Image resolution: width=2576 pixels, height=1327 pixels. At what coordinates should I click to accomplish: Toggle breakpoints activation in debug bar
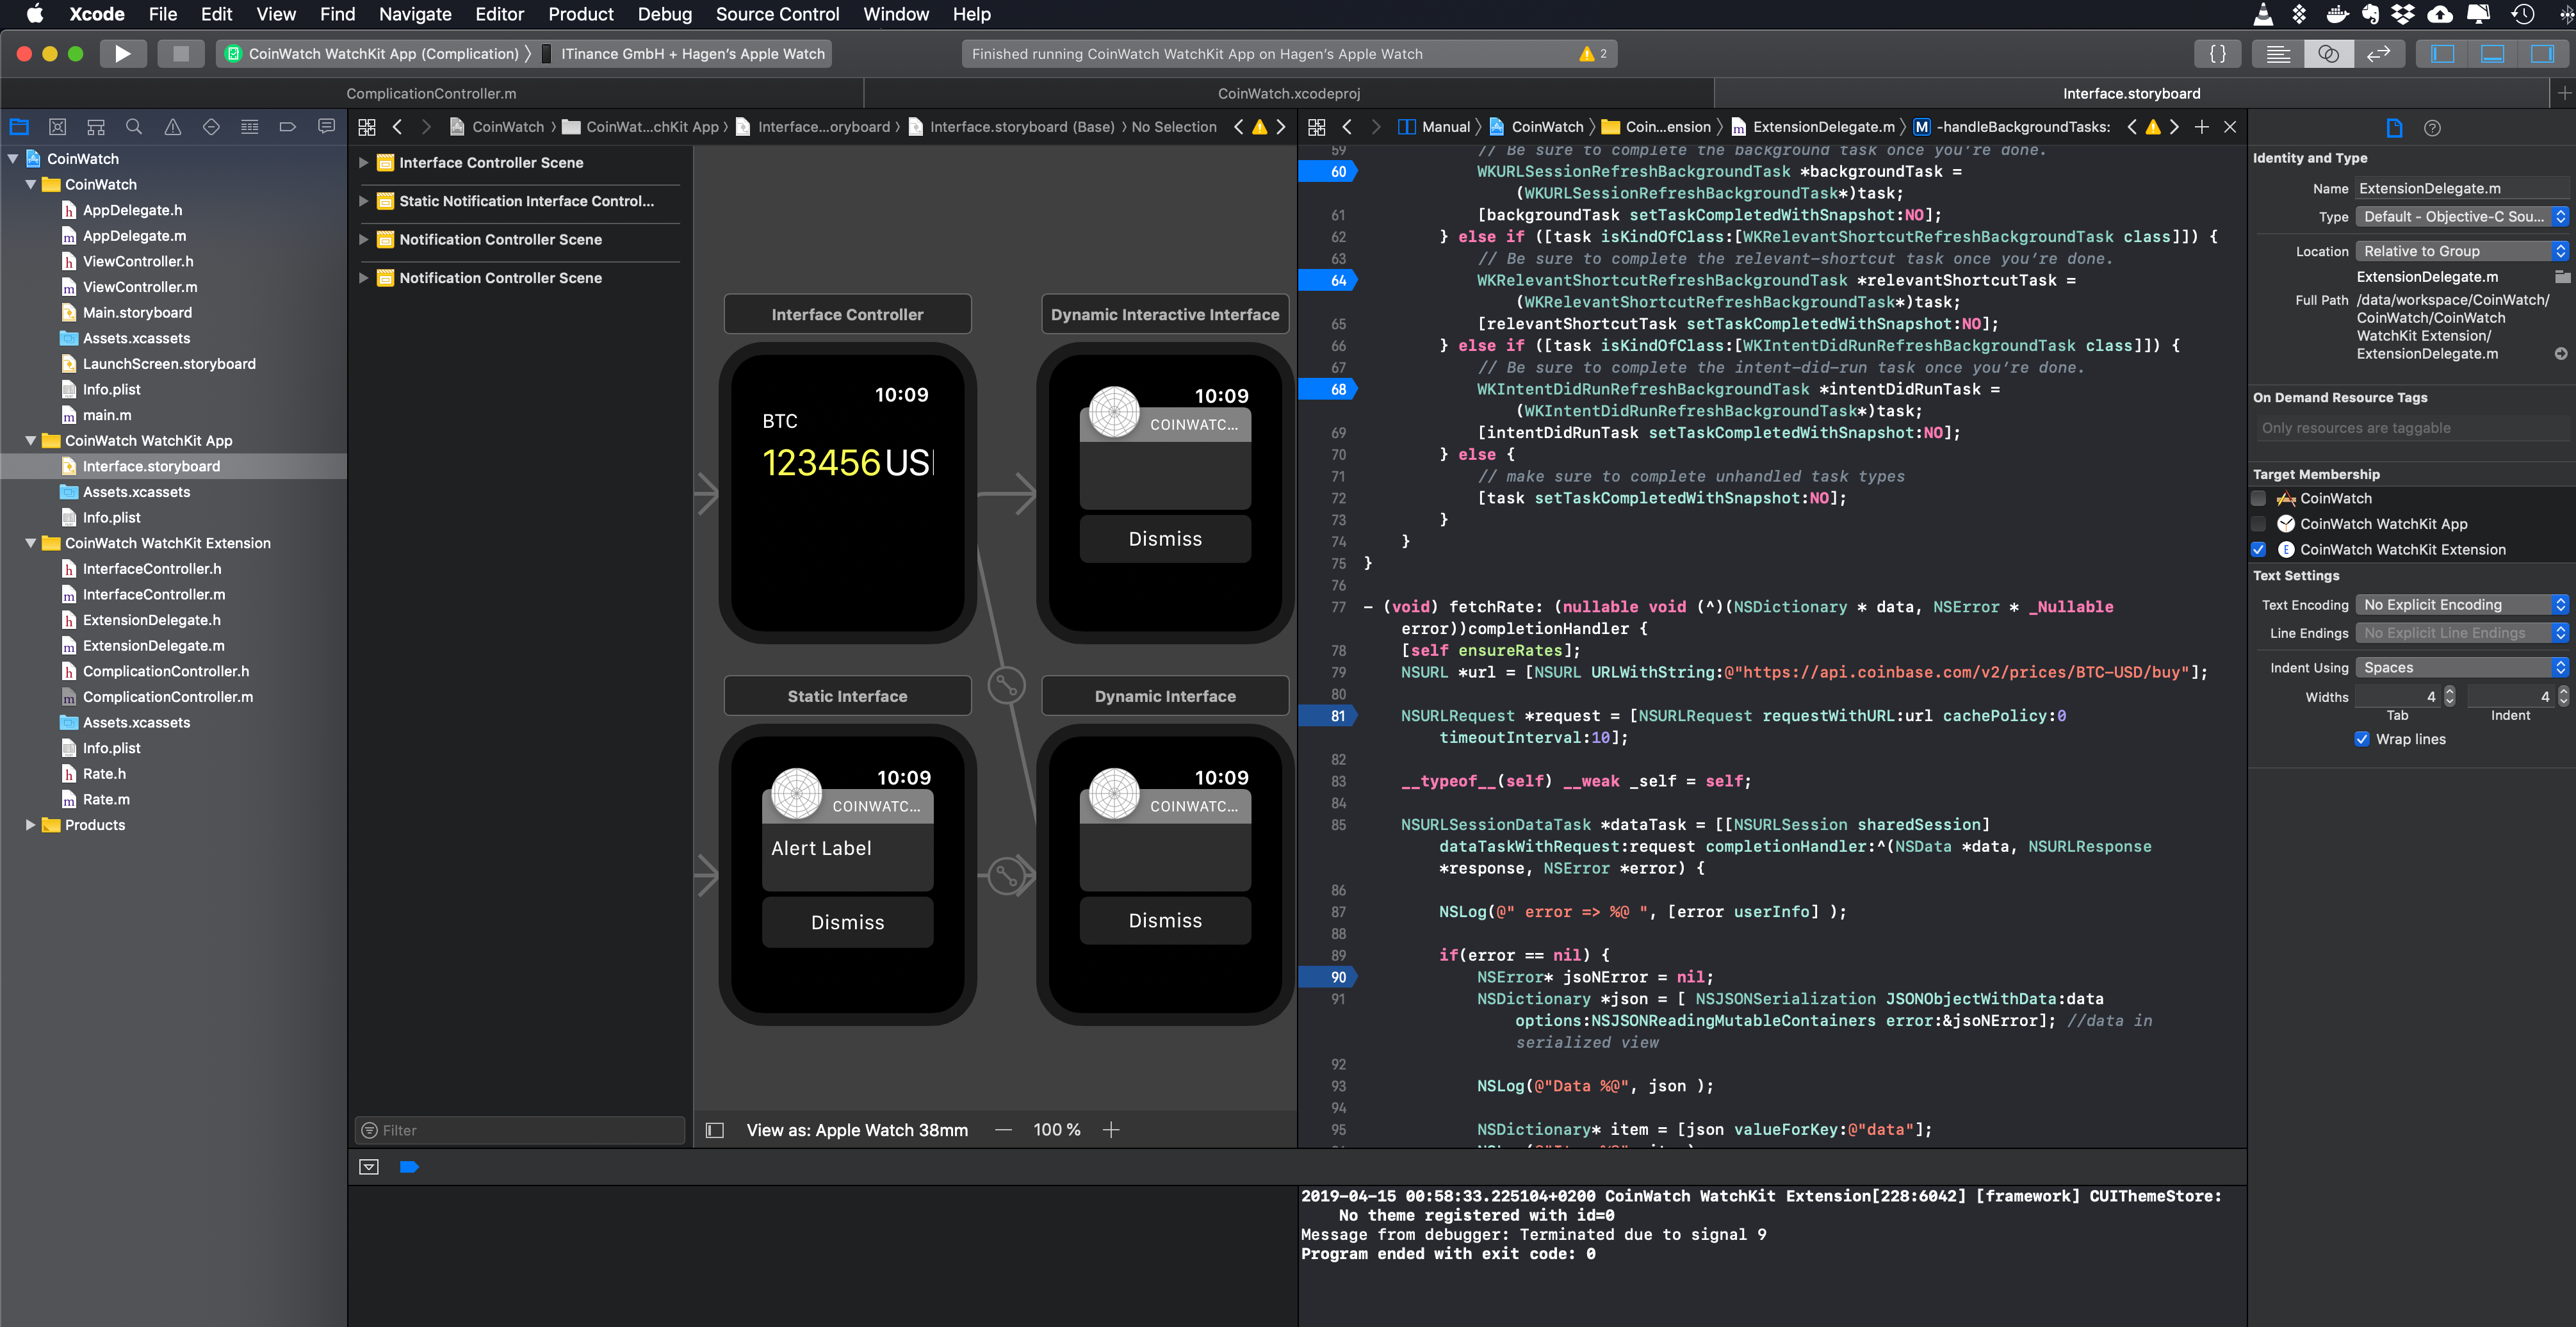point(409,1167)
